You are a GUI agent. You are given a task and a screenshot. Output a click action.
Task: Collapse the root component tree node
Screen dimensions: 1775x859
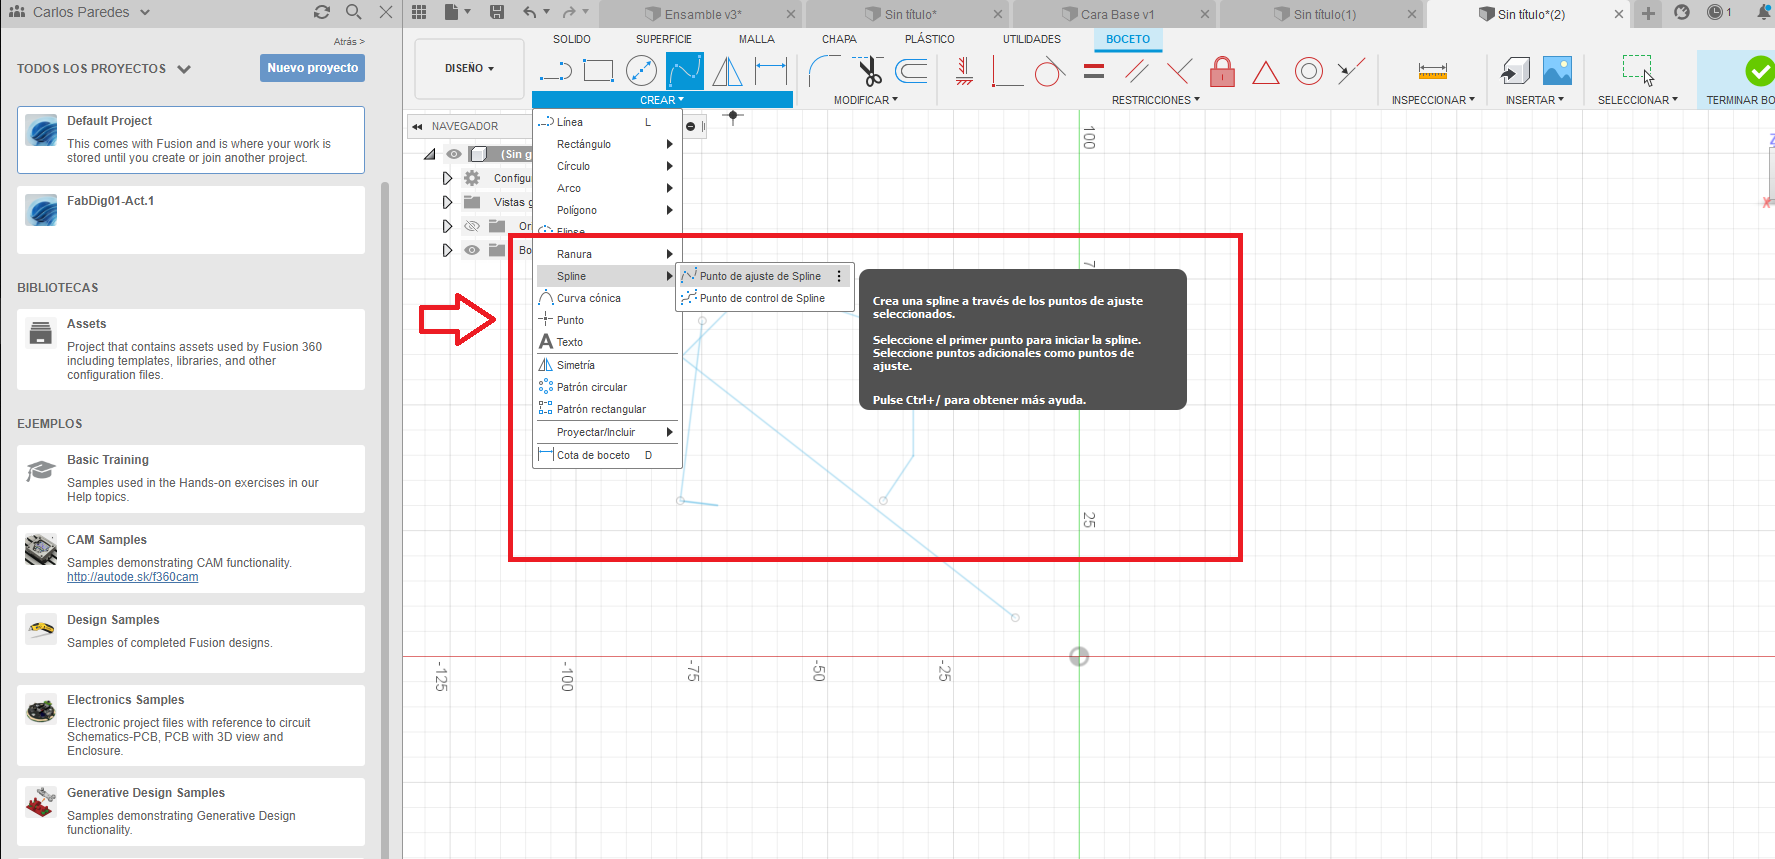click(430, 154)
